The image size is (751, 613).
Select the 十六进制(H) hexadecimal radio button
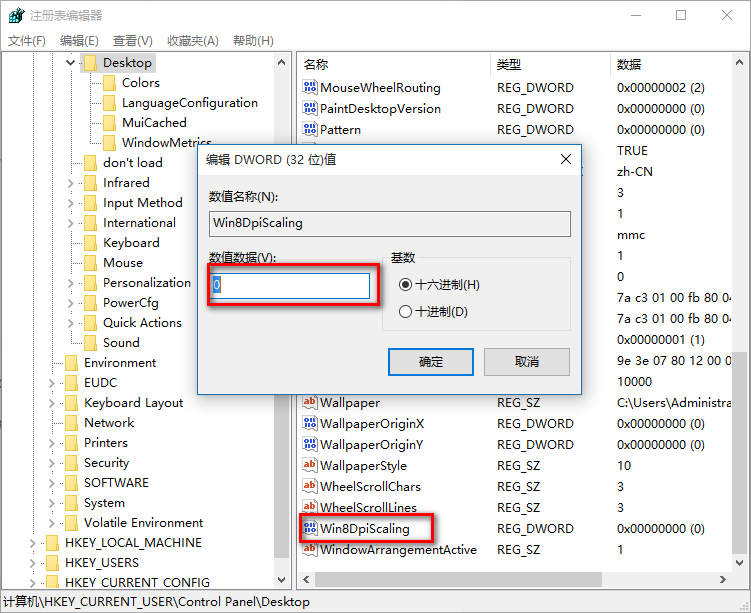pyautogui.click(x=405, y=285)
